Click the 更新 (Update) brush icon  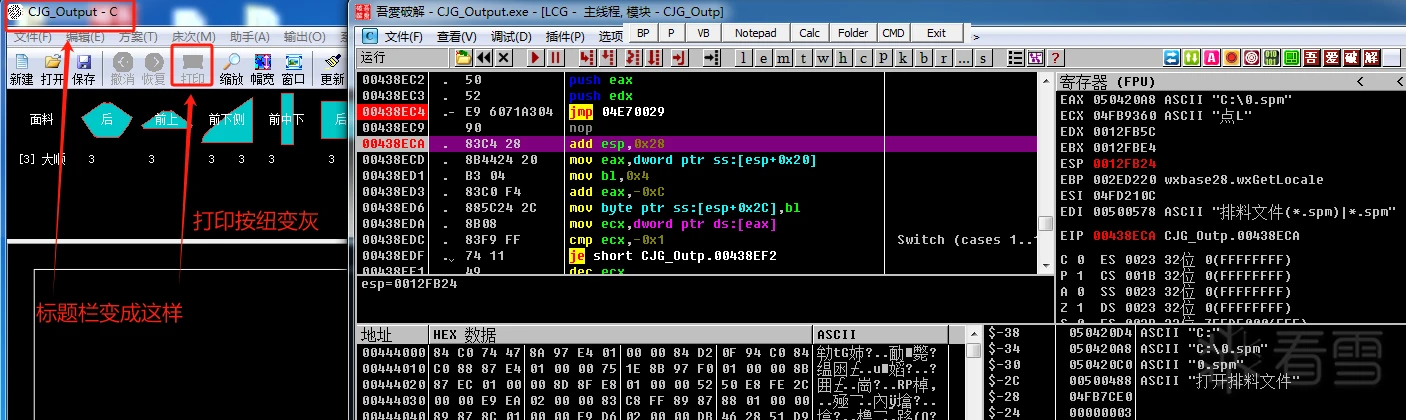click(x=332, y=70)
